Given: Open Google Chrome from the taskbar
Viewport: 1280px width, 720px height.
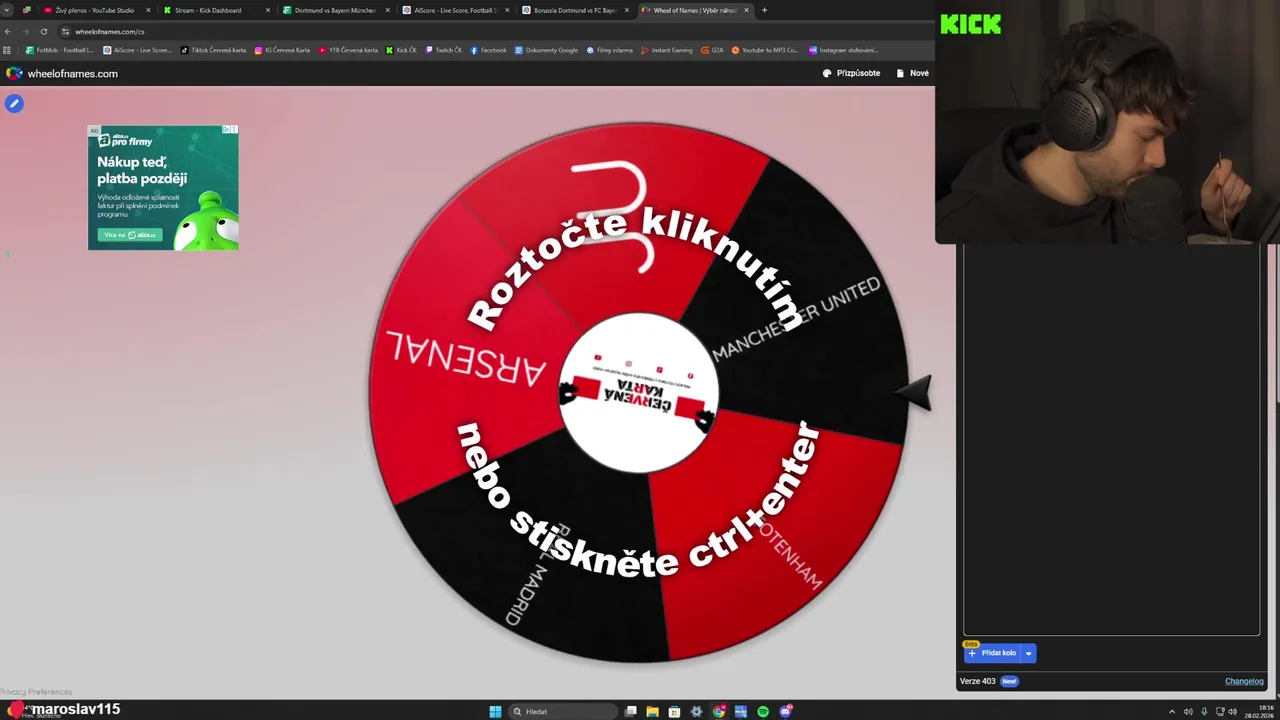Looking at the screenshot, I should click(719, 711).
